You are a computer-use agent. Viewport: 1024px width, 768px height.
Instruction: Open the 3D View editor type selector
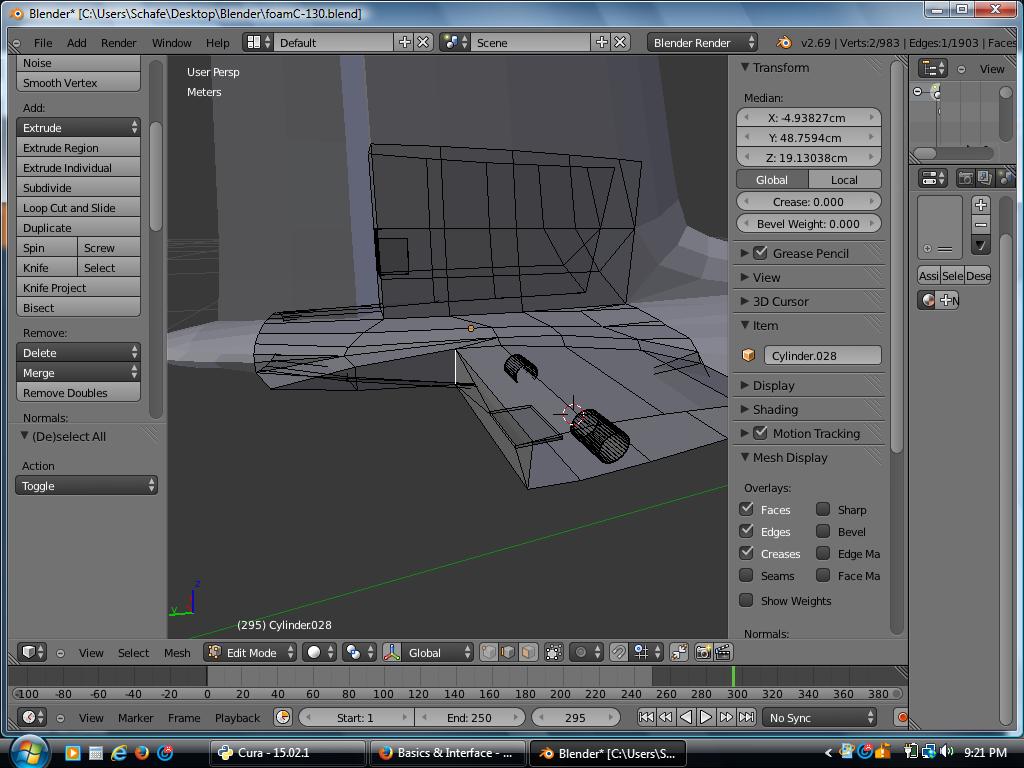31,652
